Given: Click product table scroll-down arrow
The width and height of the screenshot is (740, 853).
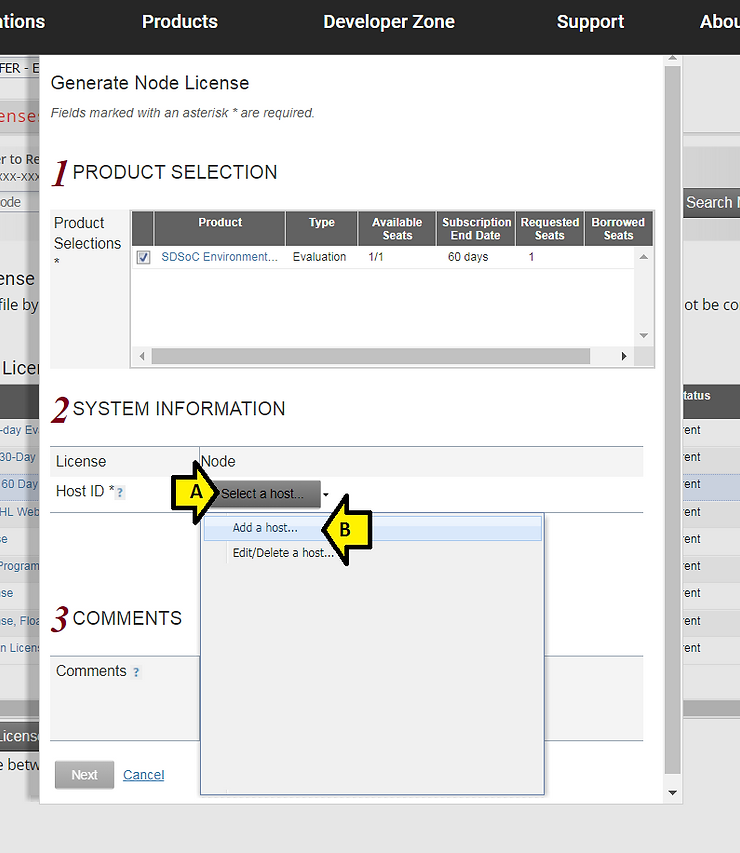Looking at the screenshot, I should tap(644, 336).
